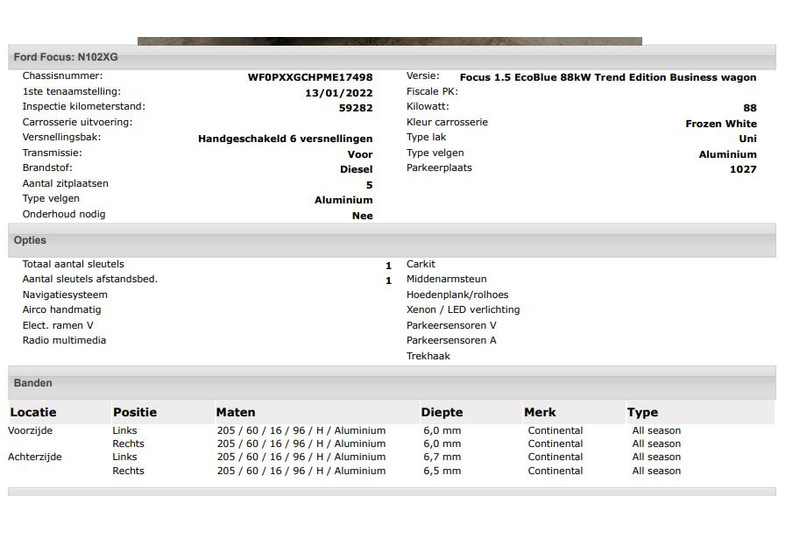Click parking place number 1027

point(743,170)
